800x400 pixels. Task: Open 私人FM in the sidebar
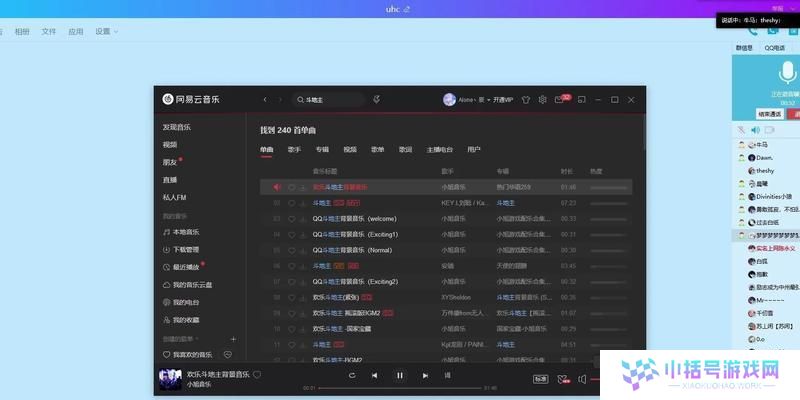pyautogui.click(x=174, y=197)
